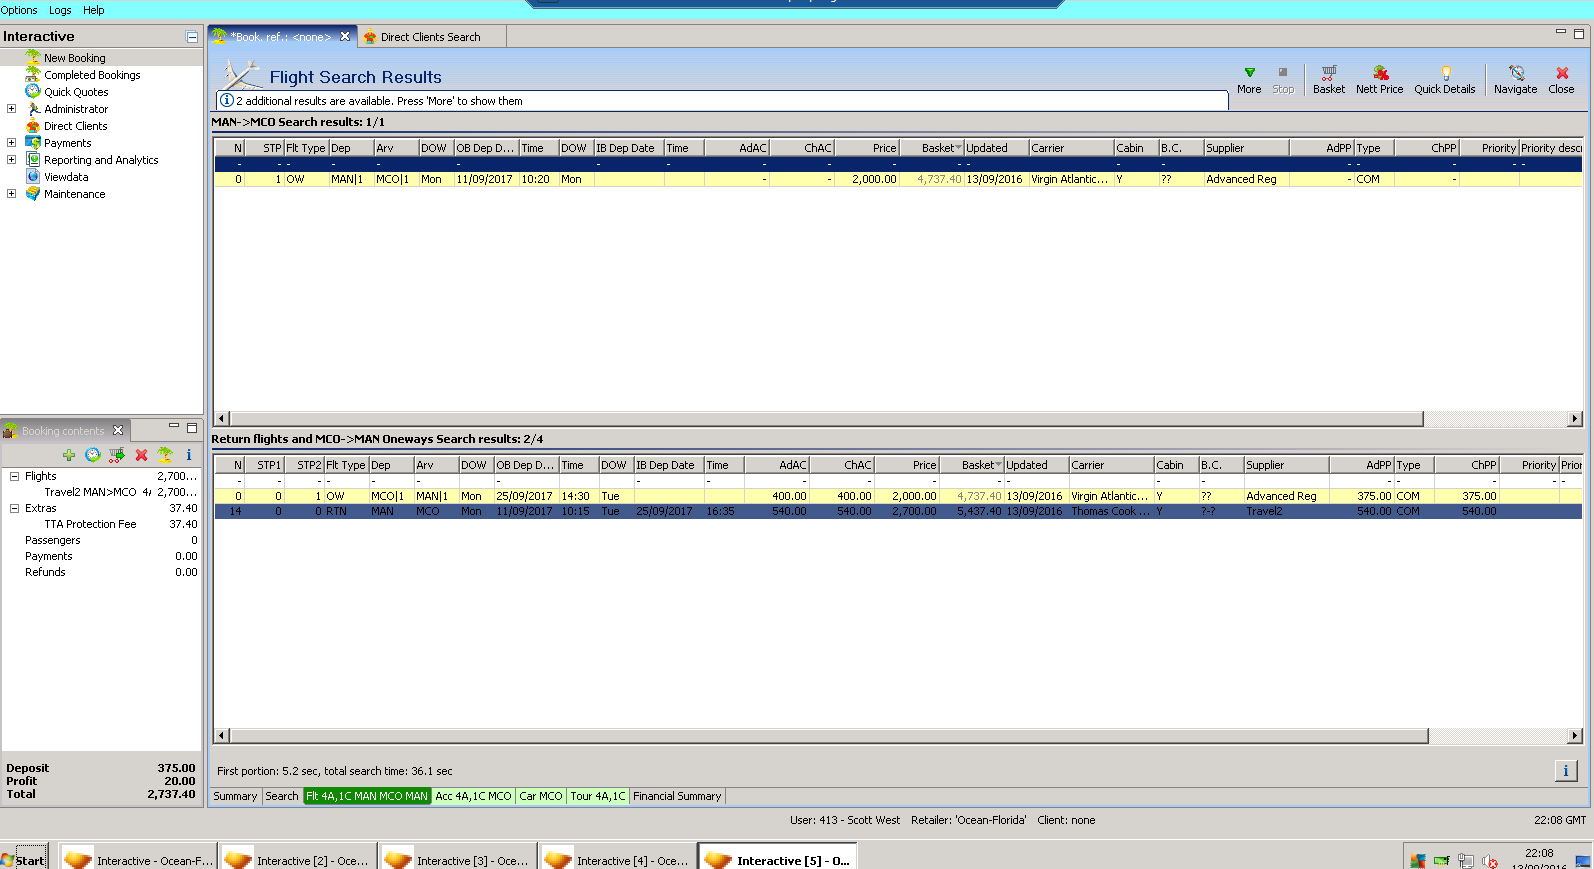
Task: Click the Direct Clients icon in sidebar
Action: 33,126
